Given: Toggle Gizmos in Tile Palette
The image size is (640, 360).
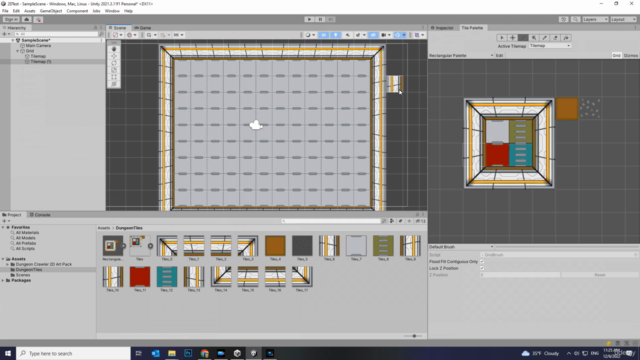Looking at the screenshot, I should point(631,56).
